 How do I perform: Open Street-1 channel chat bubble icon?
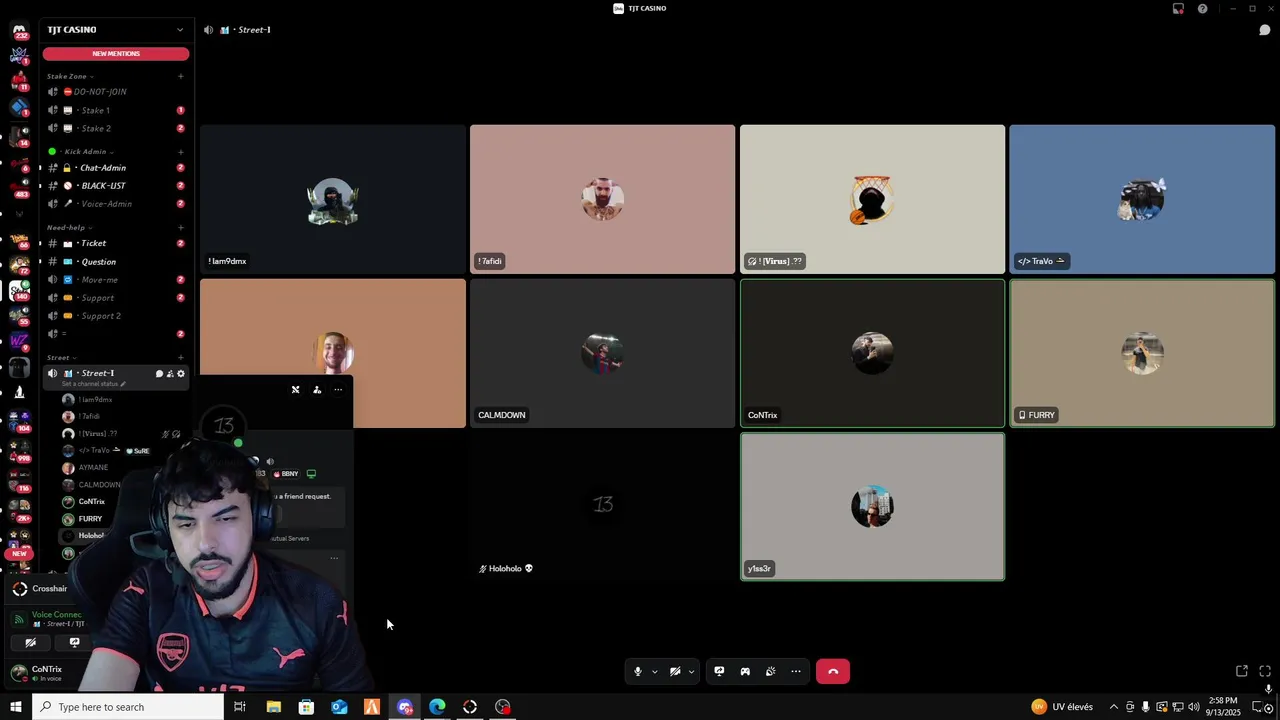[159, 374]
